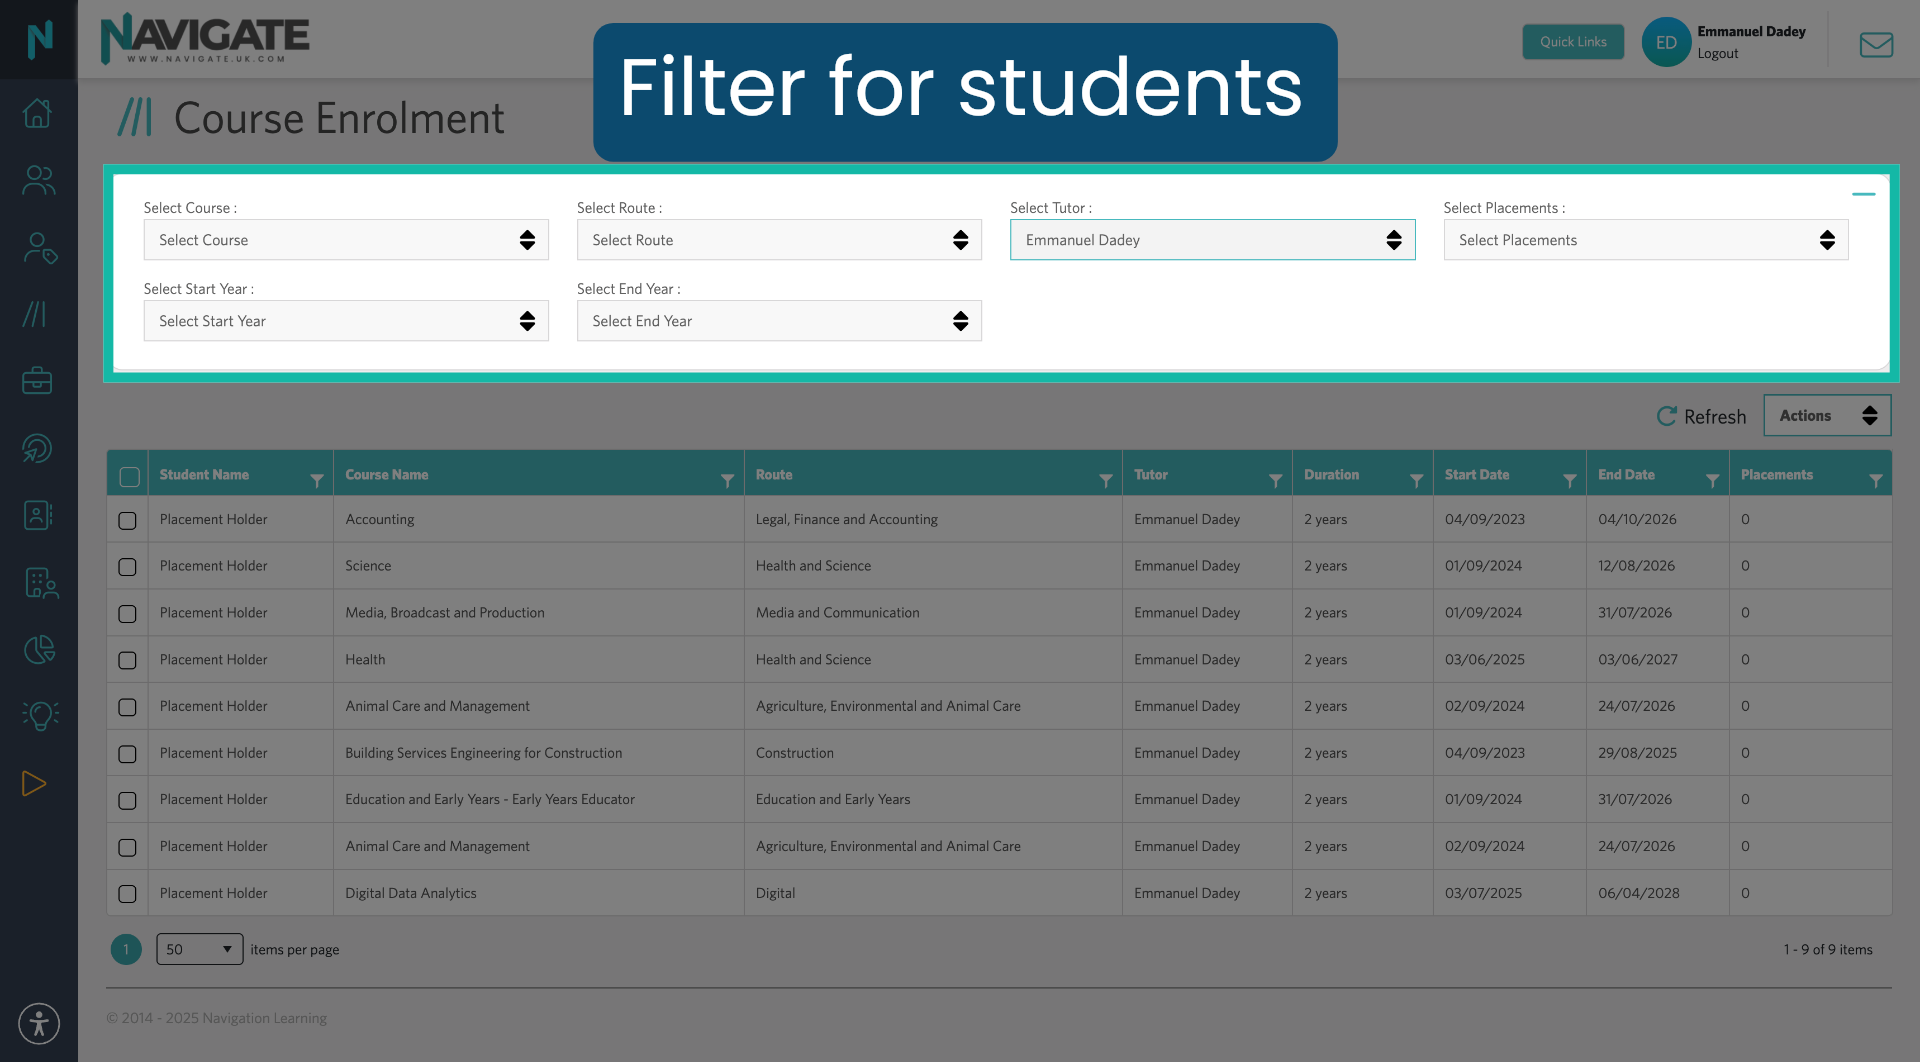
Task: Check the checkbox on the Accounting row
Action: coord(127,520)
